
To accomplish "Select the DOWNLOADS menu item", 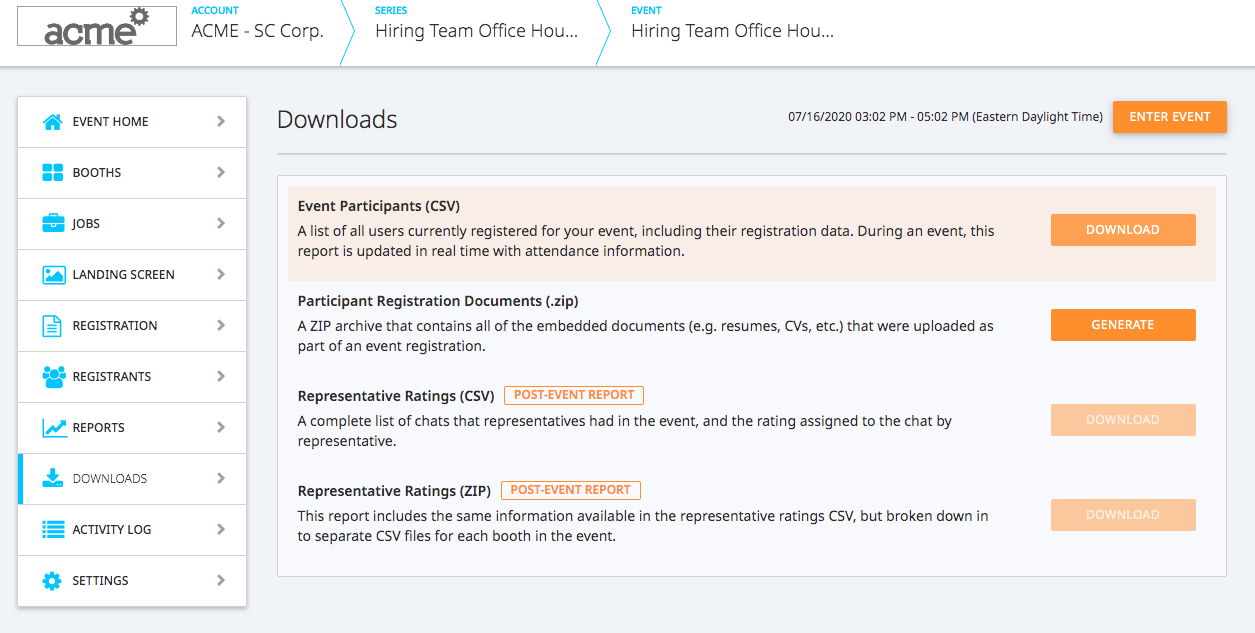I will pos(132,479).
